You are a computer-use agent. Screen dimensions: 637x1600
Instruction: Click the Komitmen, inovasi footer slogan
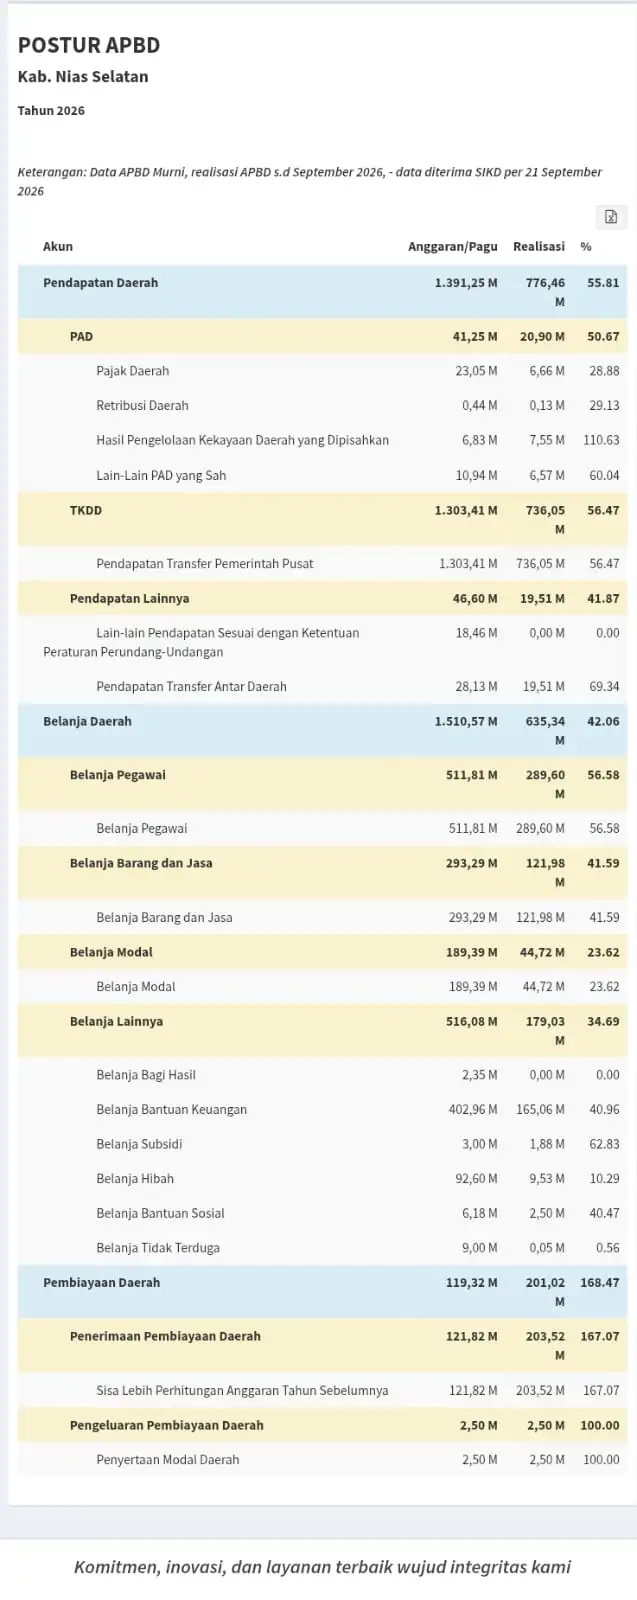pyautogui.click(x=322, y=1567)
